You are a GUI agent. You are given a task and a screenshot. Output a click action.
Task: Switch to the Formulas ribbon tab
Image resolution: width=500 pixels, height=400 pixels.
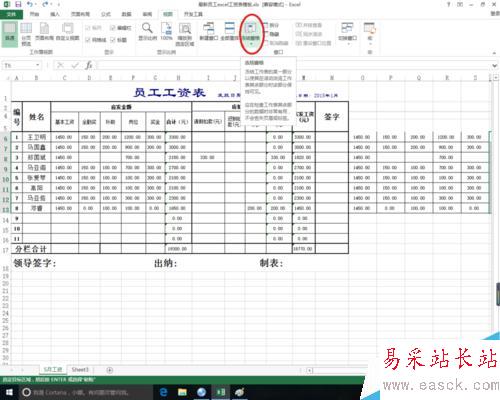pyautogui.click(x=106, y=14)
